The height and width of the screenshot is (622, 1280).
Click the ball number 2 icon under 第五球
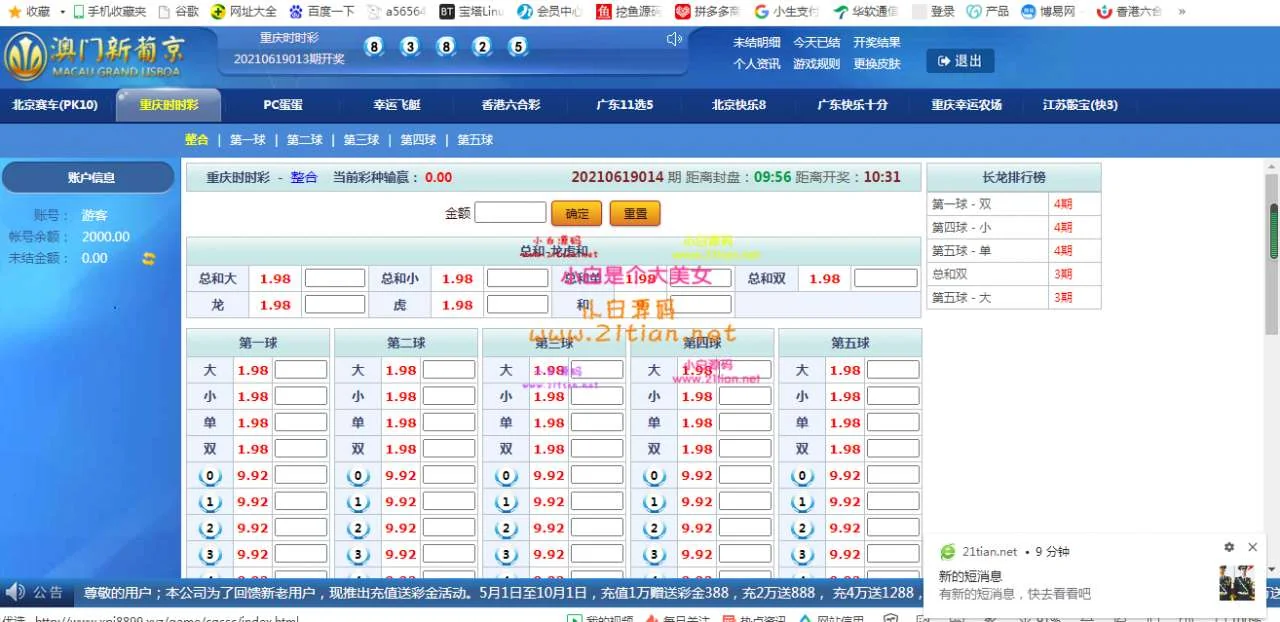(x=802, y=528)
